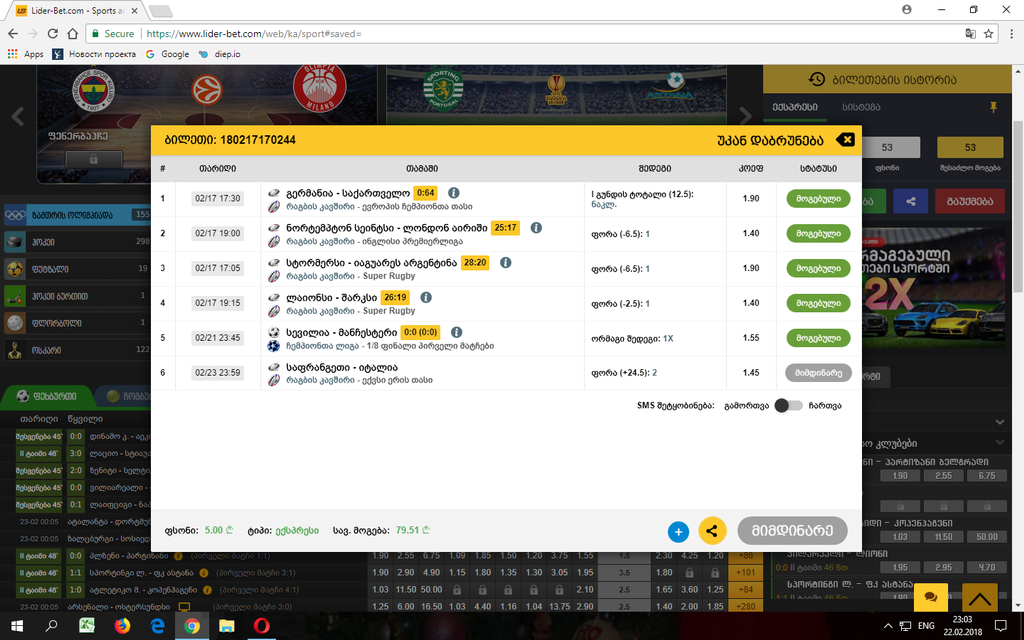Click the ENG language indicator
Image resolution: width=1024 pixels, height=640 pixels.
coord(926,626)
